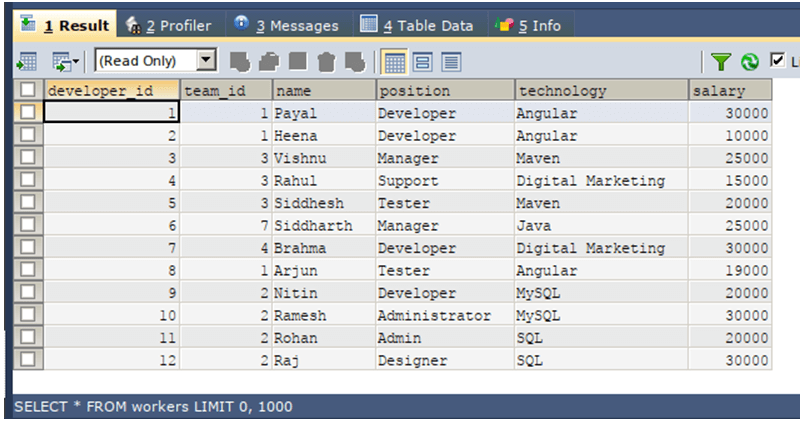Click the salary column header
Viewport: 807px width, 421px height.
pos(730,90)
